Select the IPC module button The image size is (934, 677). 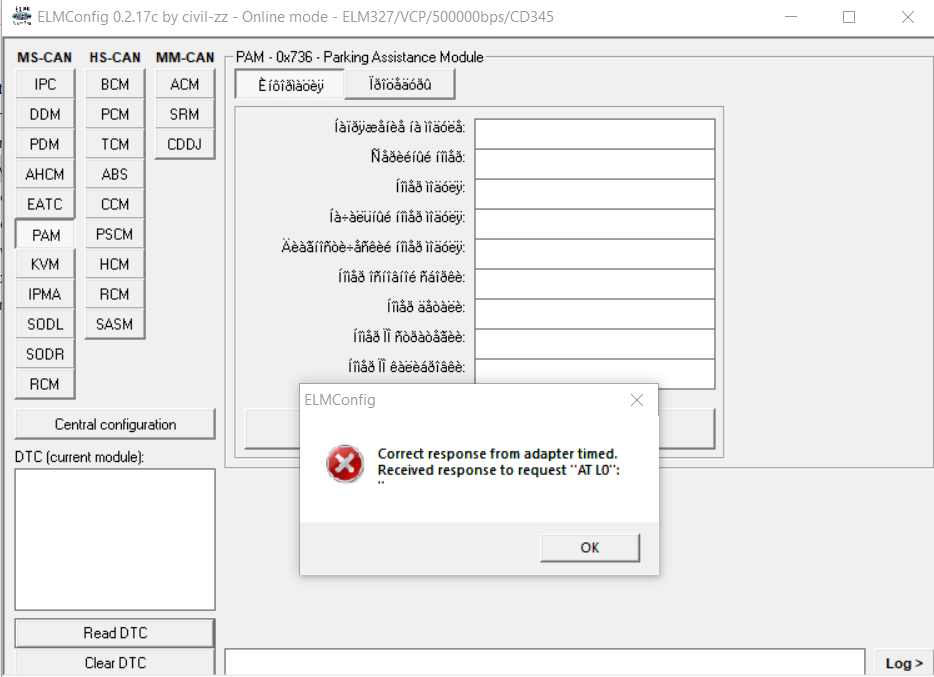[45, 85]
